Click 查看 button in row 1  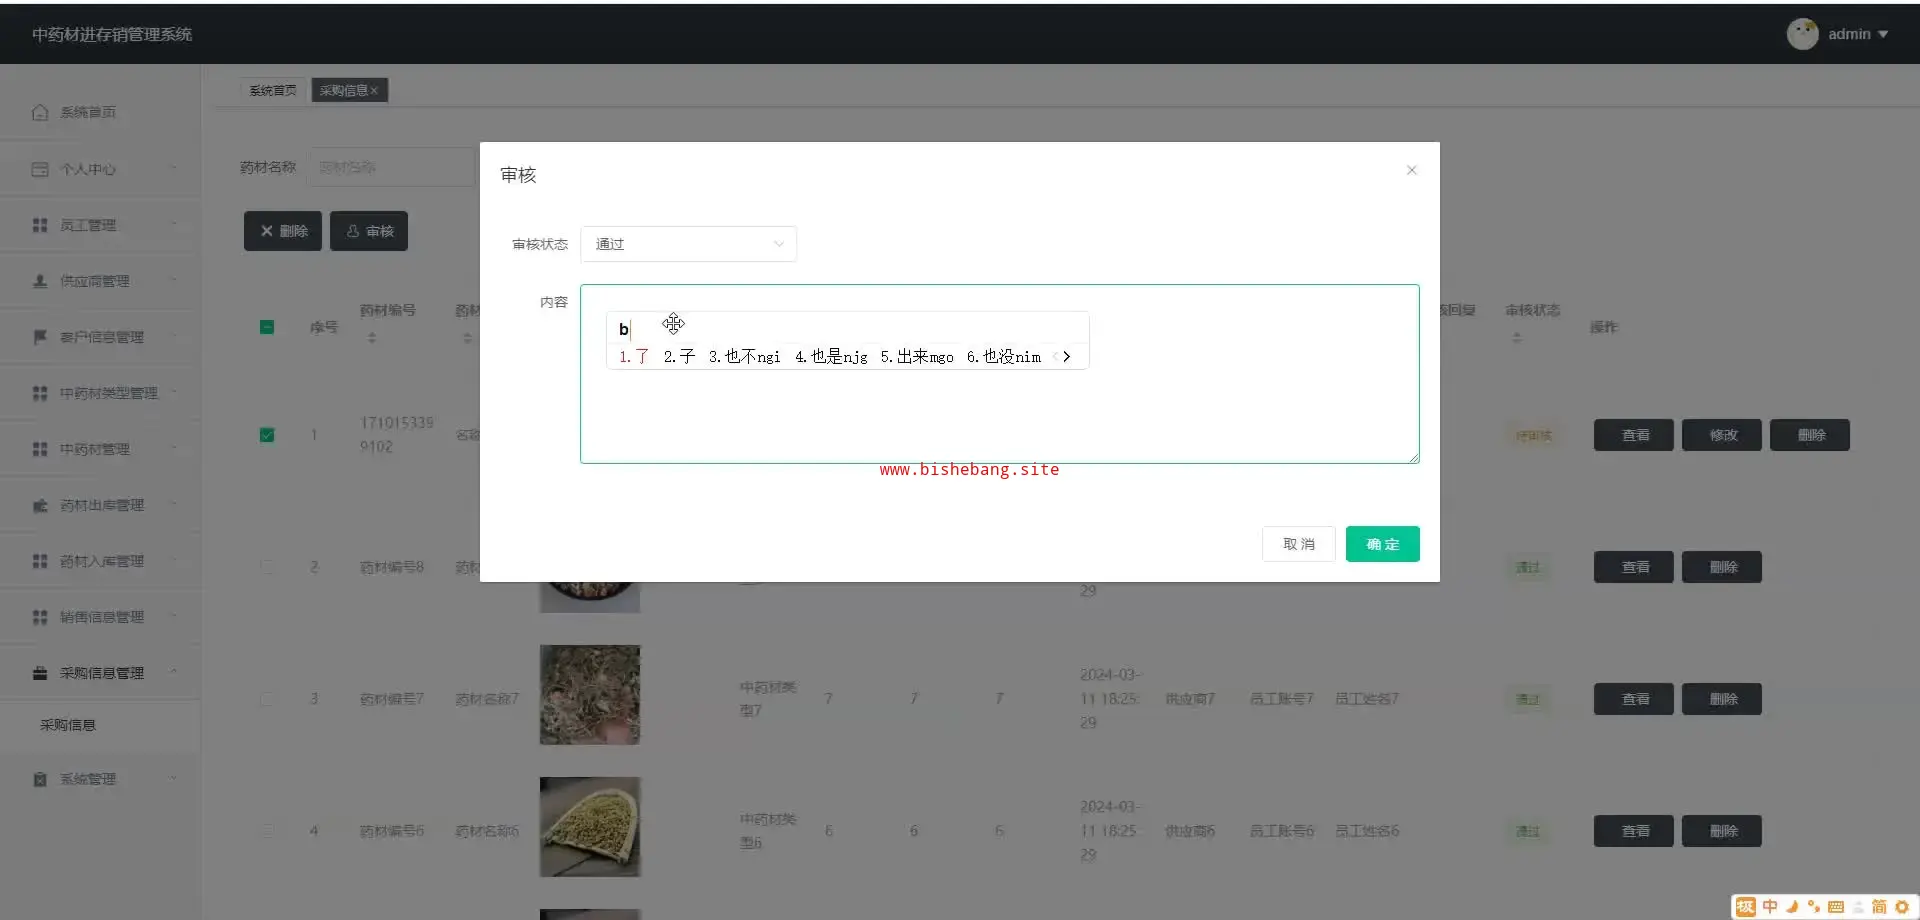point(1634,435)
